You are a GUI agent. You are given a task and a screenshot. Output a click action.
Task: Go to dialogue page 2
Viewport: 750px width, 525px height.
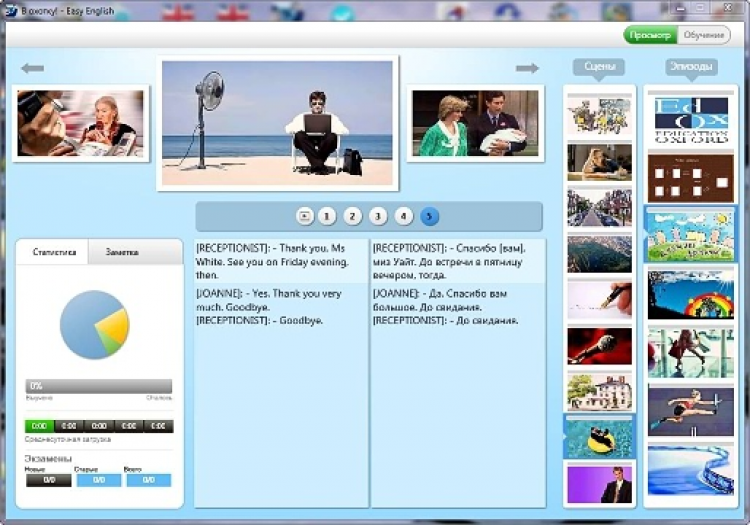click(x=353, y=216)
